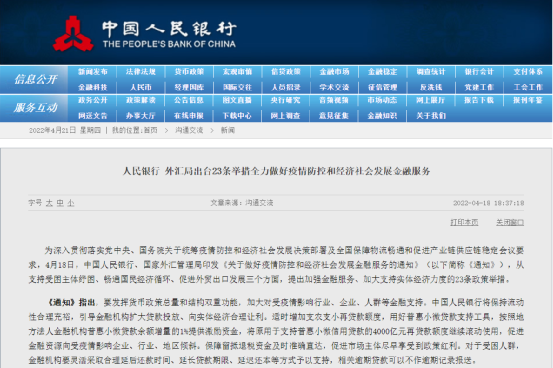This screenshot has width=553, height=368.
Task: Open the 宏观审慎 menu item
Action: [x=237, y=72]
